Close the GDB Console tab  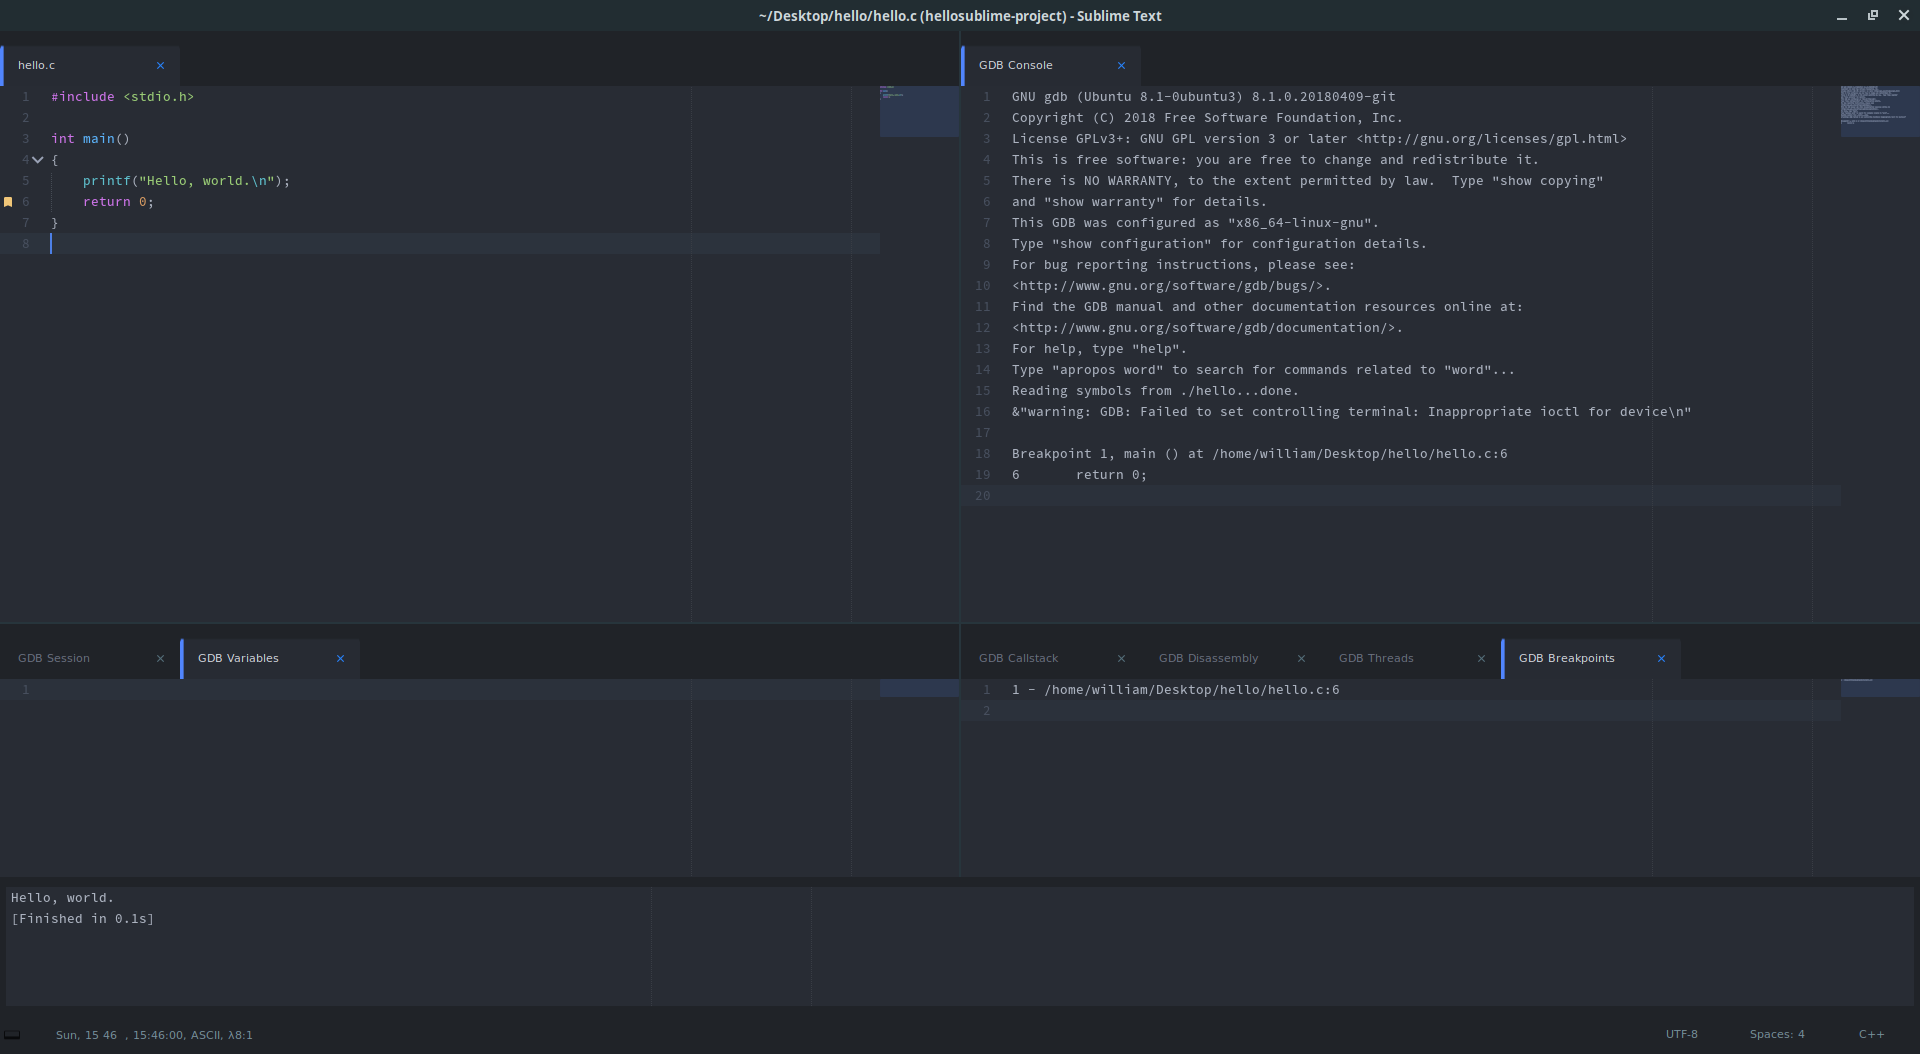[1121, 66]
